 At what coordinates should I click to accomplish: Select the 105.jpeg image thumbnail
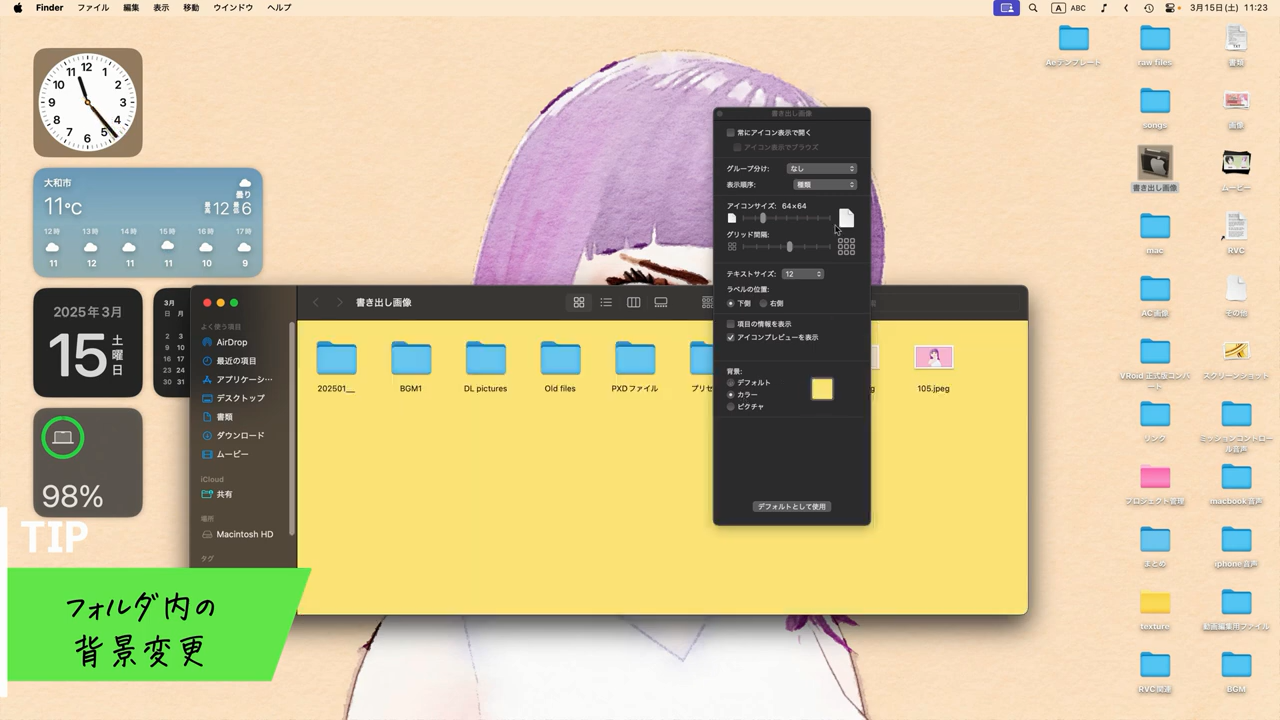pyautogui.click(x=933, y=357)
